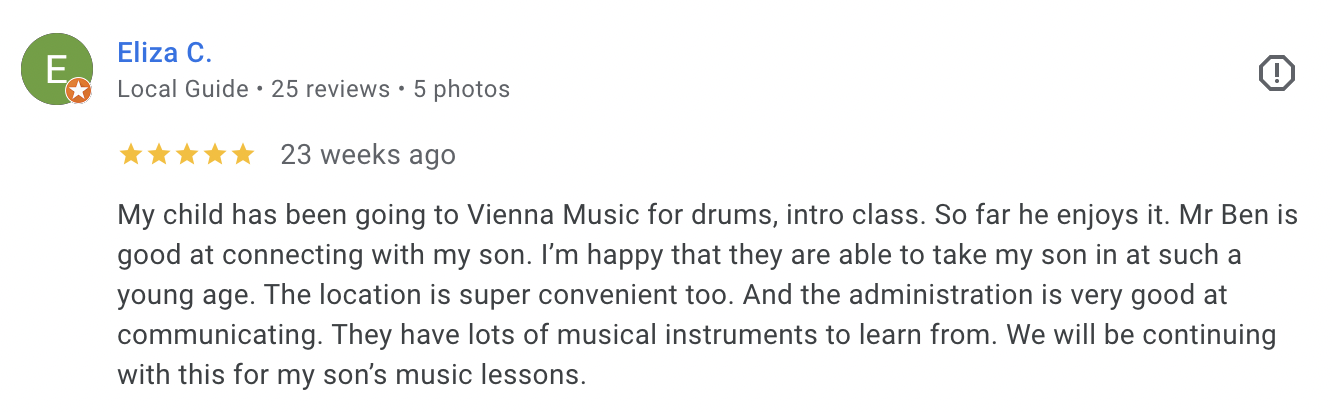Open Eliza C.'s reviewer profile
The height and width of the screenshot is (412, 1332).
165,52
